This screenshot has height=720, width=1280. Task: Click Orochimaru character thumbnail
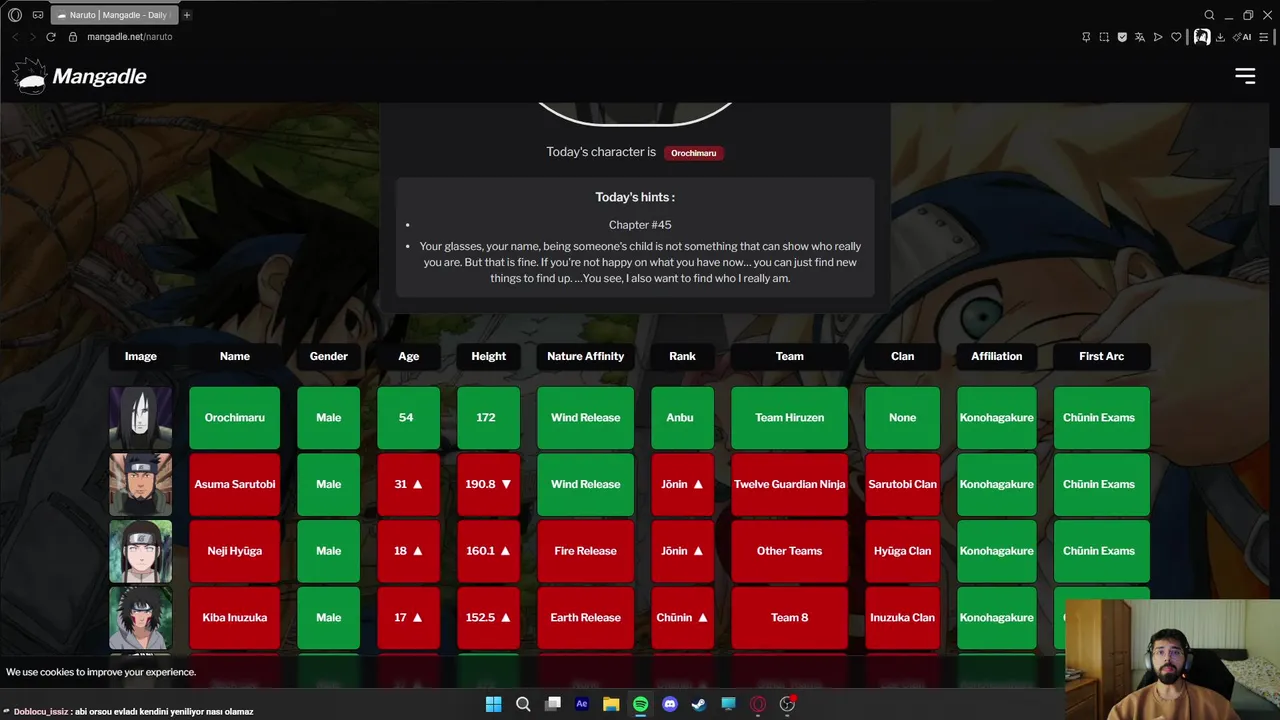click(140, 418)
